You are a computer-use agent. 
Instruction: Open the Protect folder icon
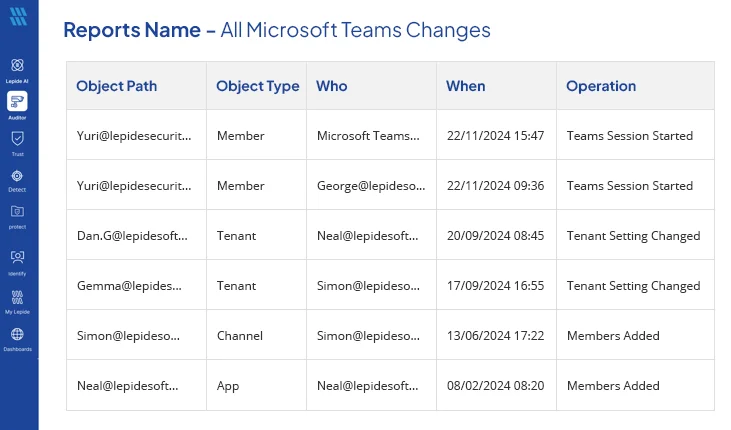(17, 212)
